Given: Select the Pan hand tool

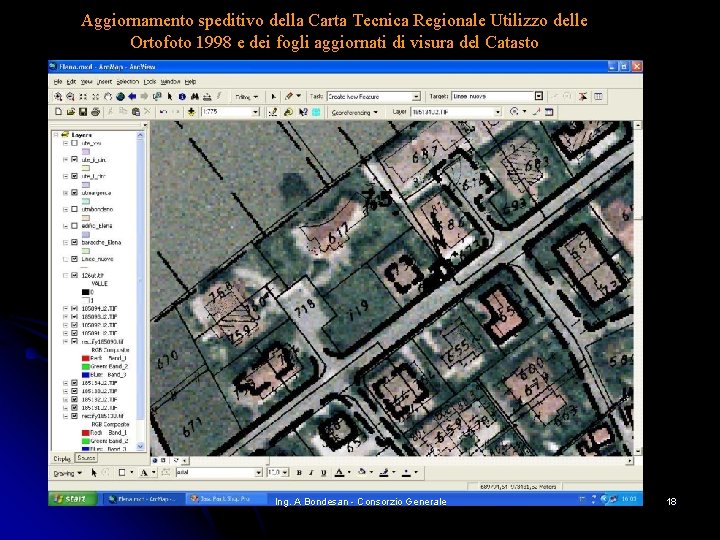Looking at the screenshot, I should tap(108, 96).
